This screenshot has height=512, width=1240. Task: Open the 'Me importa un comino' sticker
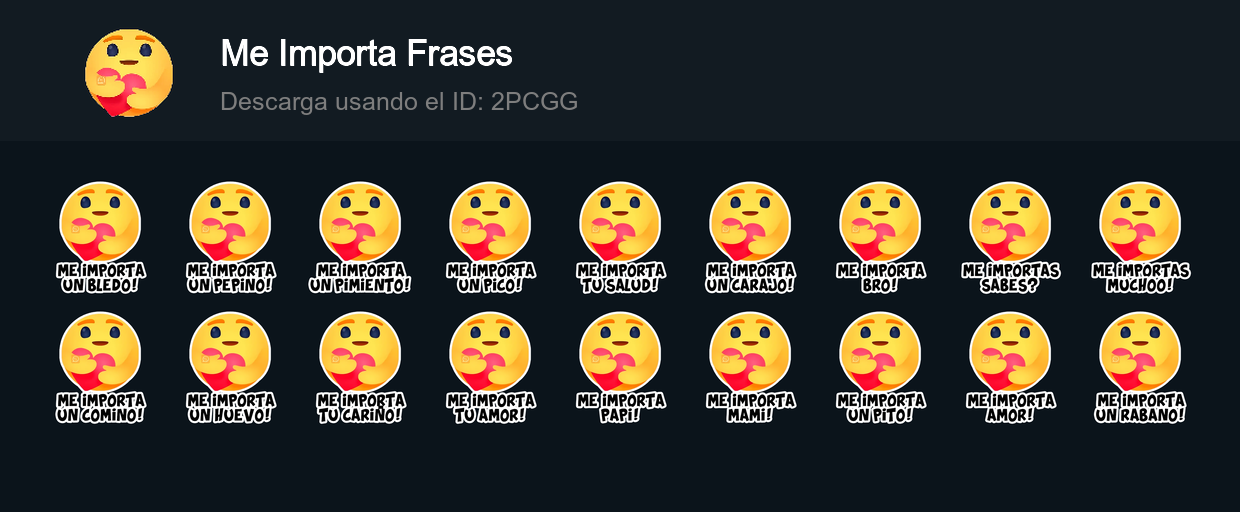pyautogui.click(x=100, y=368)
